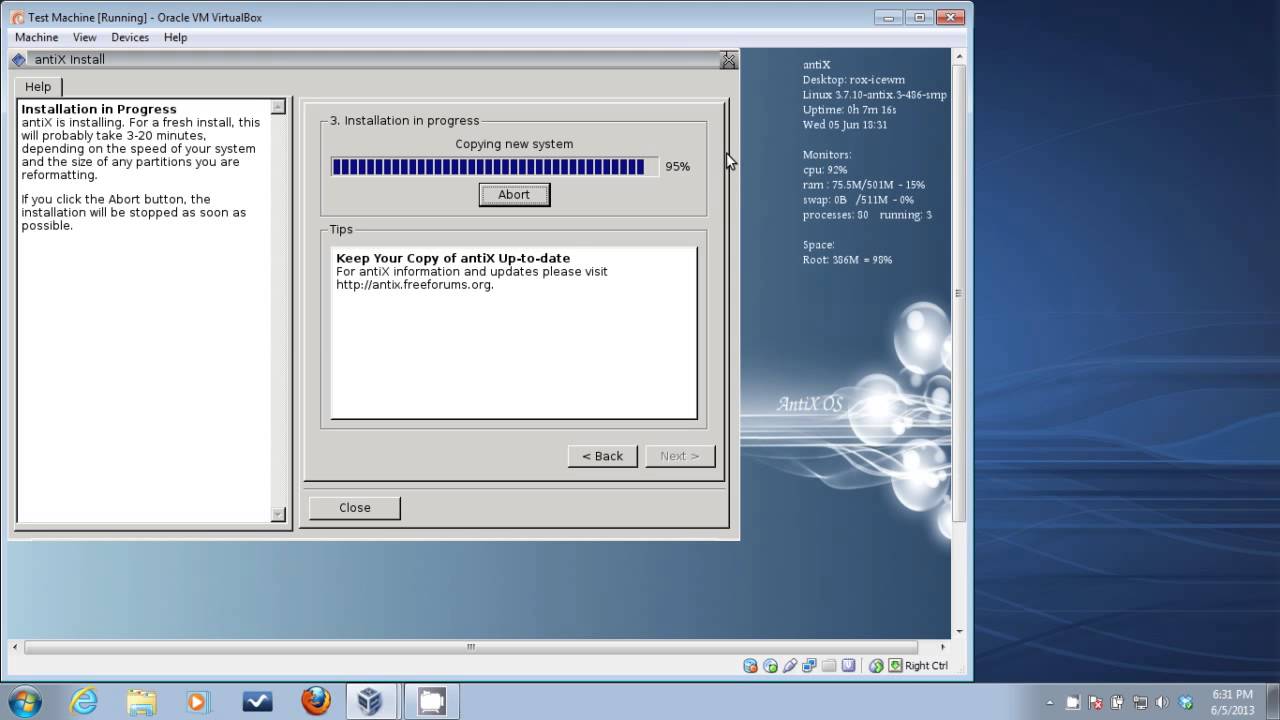The height and width of the screenshot is (720, 1280).
Task: Go back with the < Back button
Action: coord(603,455)
